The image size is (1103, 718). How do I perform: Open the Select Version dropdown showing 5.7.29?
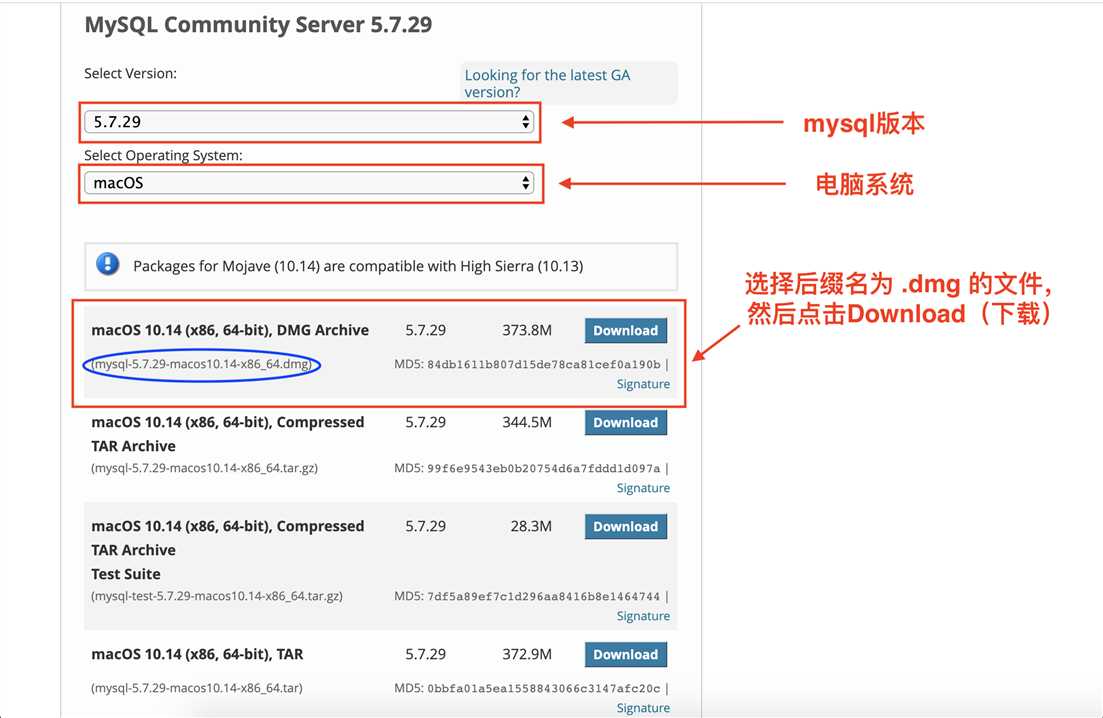pyautogui.click(x=310, y=122)
